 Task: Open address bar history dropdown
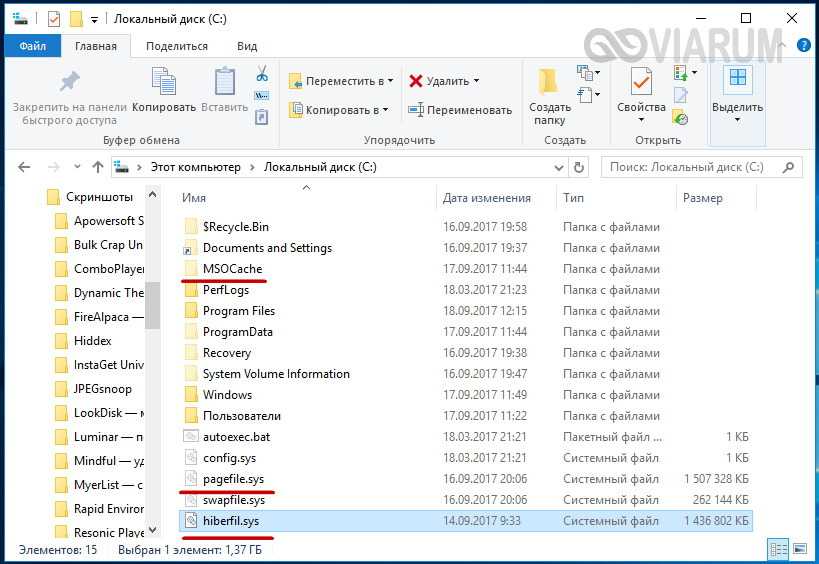click(558, 168)
